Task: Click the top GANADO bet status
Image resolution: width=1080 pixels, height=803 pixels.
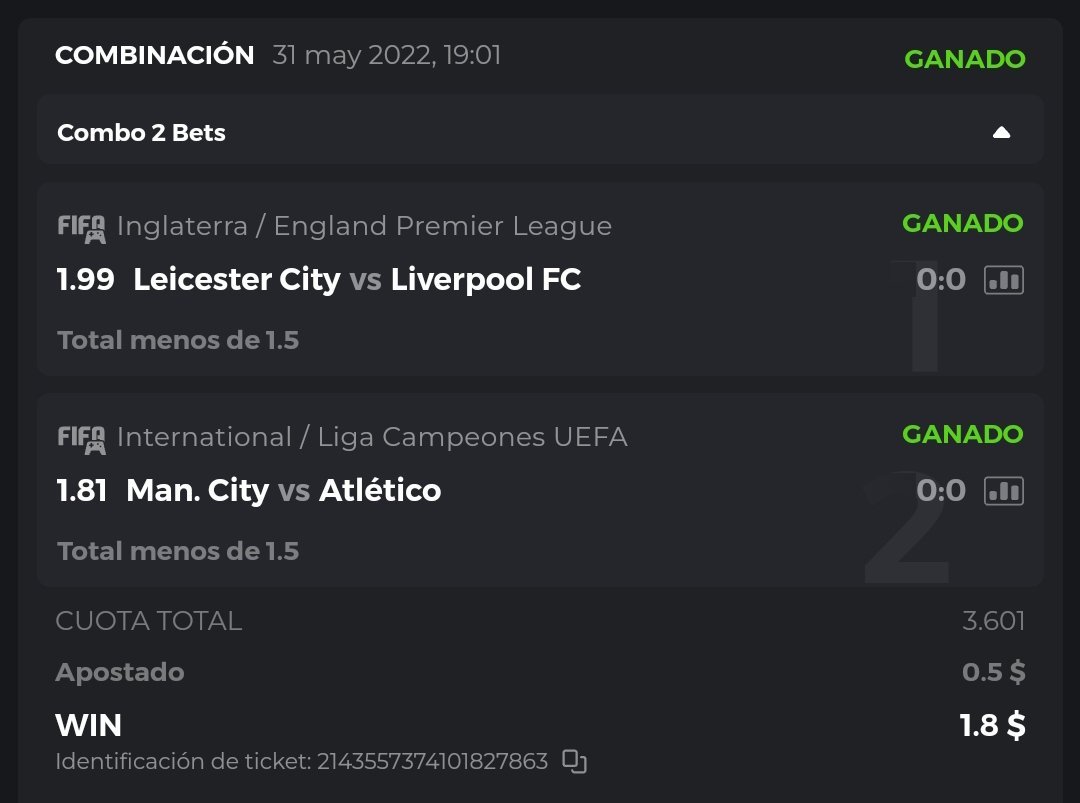Action: pos(964,59)
